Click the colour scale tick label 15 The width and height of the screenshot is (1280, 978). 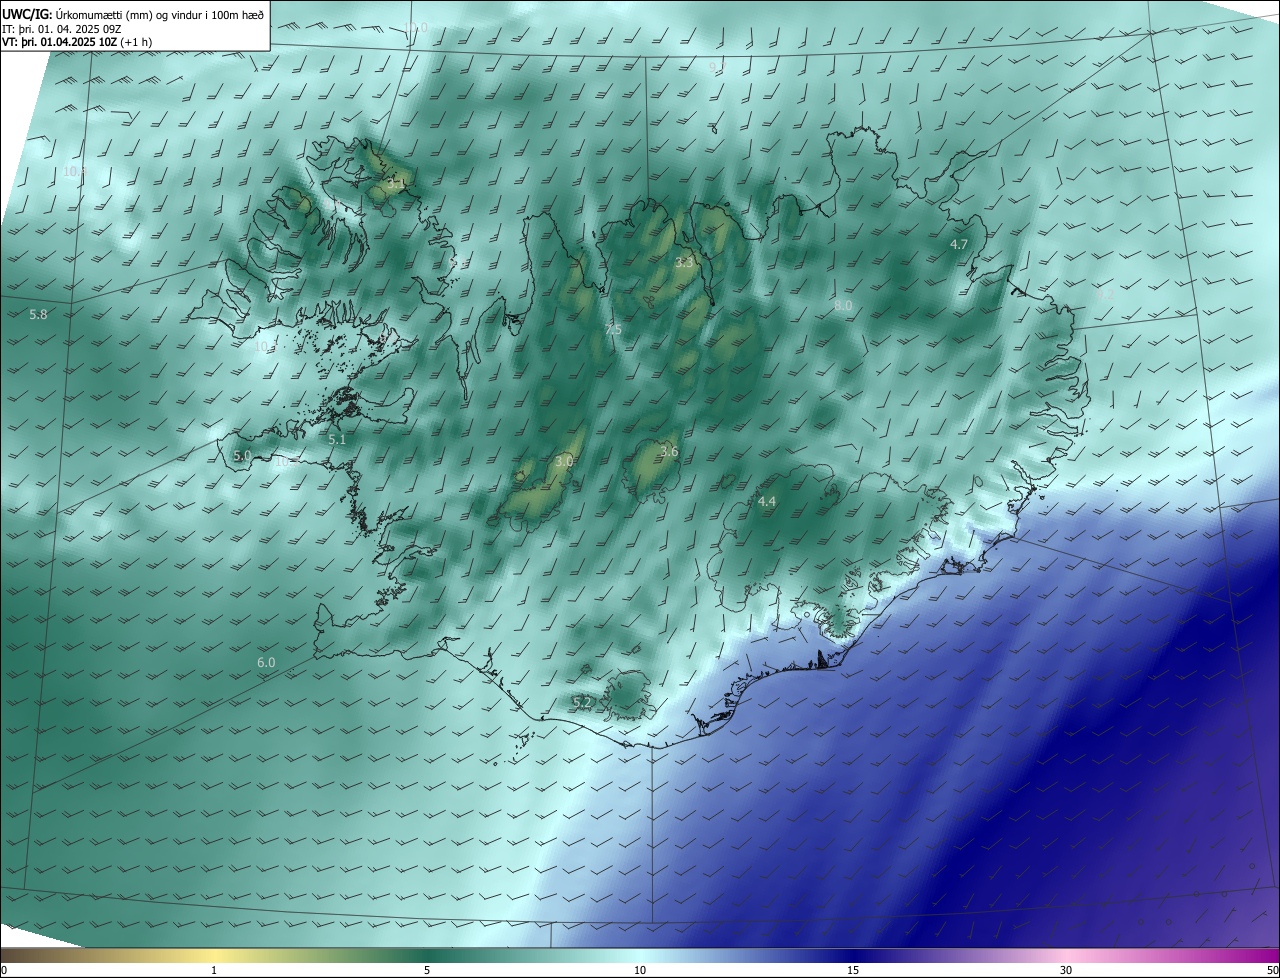tap(852, 970)
